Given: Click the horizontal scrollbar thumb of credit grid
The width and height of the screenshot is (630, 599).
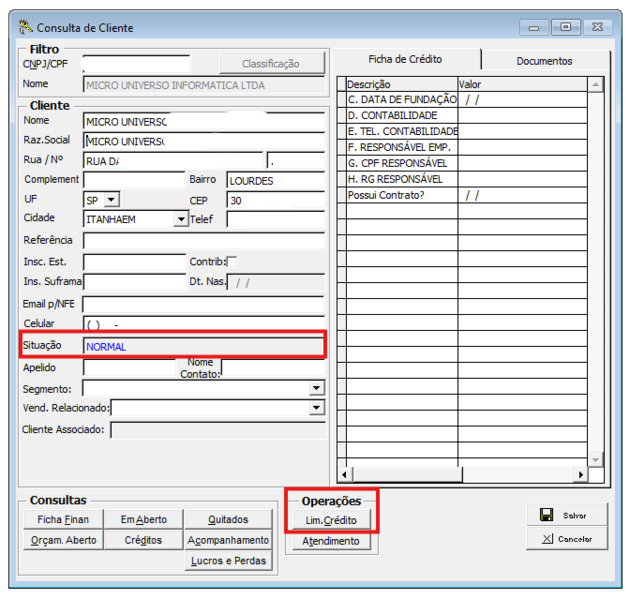Looking at the screenshot, I should tap(407, 474).
